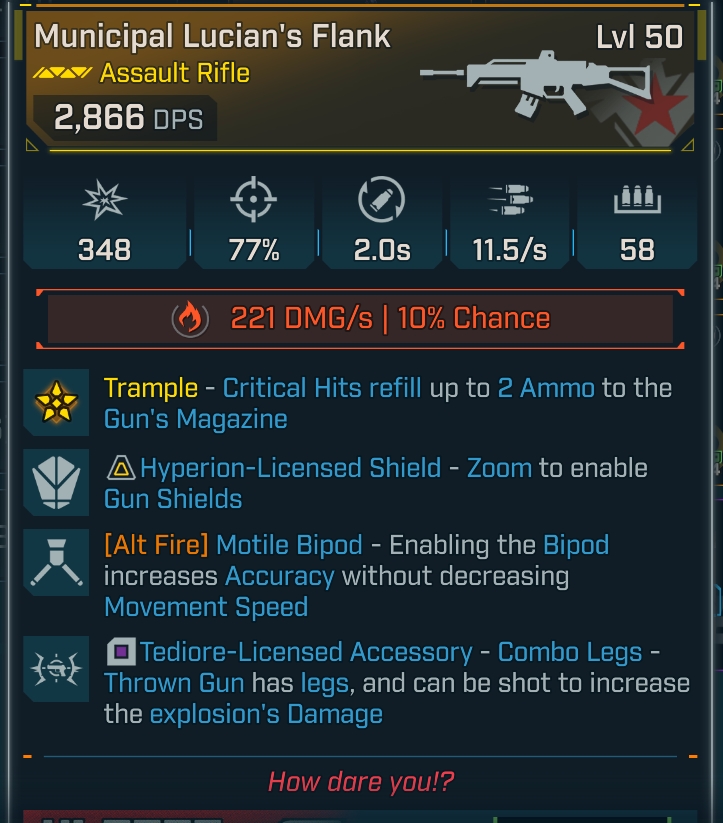This screenshot has height=823, width=723.
Task: Click the fire element flame icon
Action: pos(189,319)
